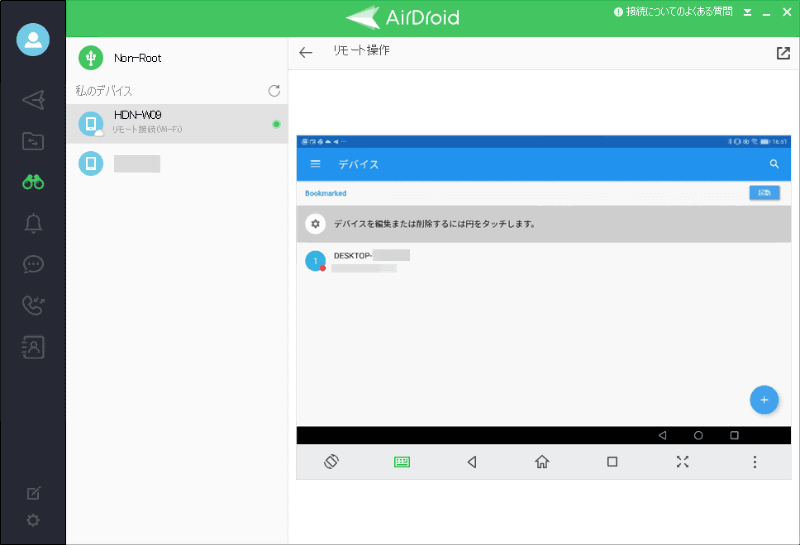Screen dimensions: 800x545
Task: Open the hamburger menu in the device app
Action: tap(315, 164)
